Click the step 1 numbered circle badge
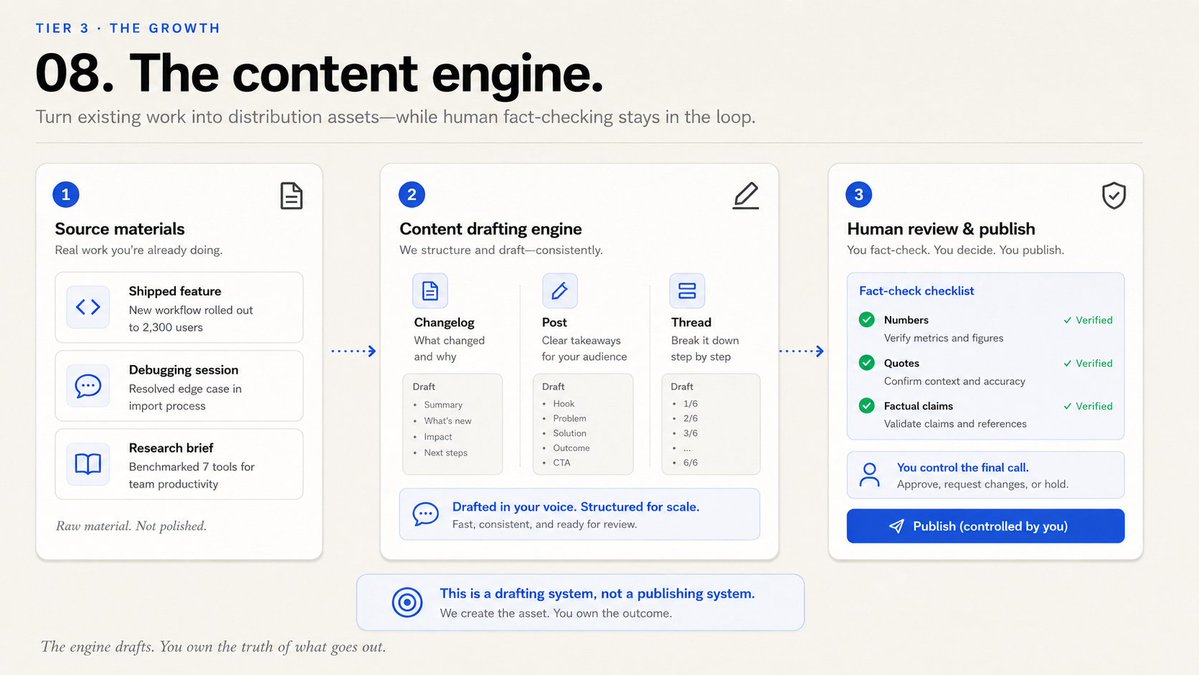Screen dimensions: 1199x675 66,194
